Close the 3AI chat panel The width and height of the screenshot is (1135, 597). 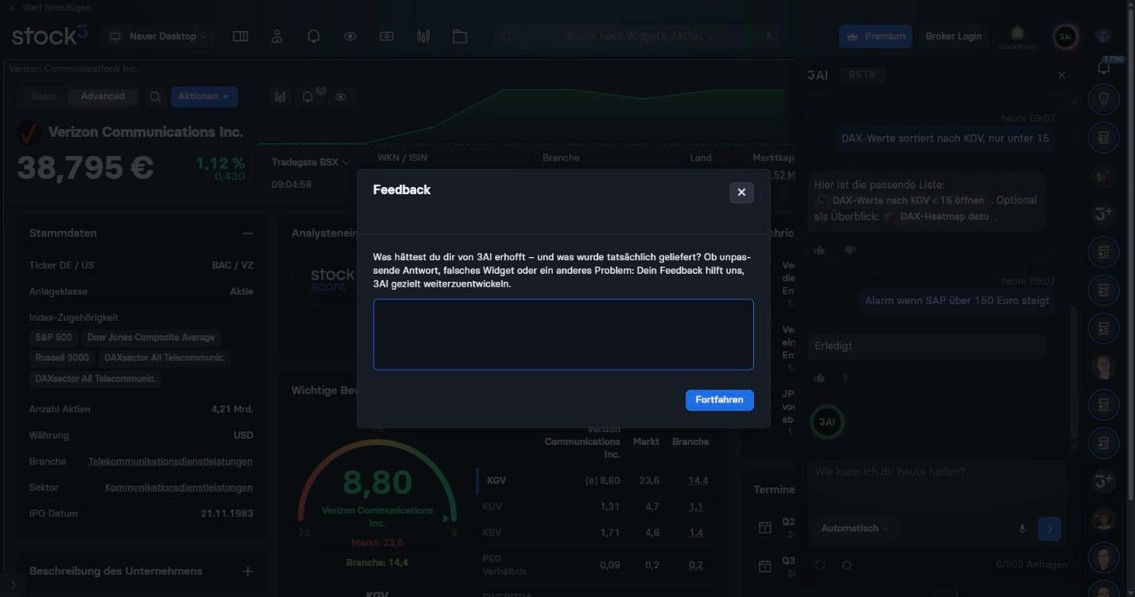(x=1061, y=75)
